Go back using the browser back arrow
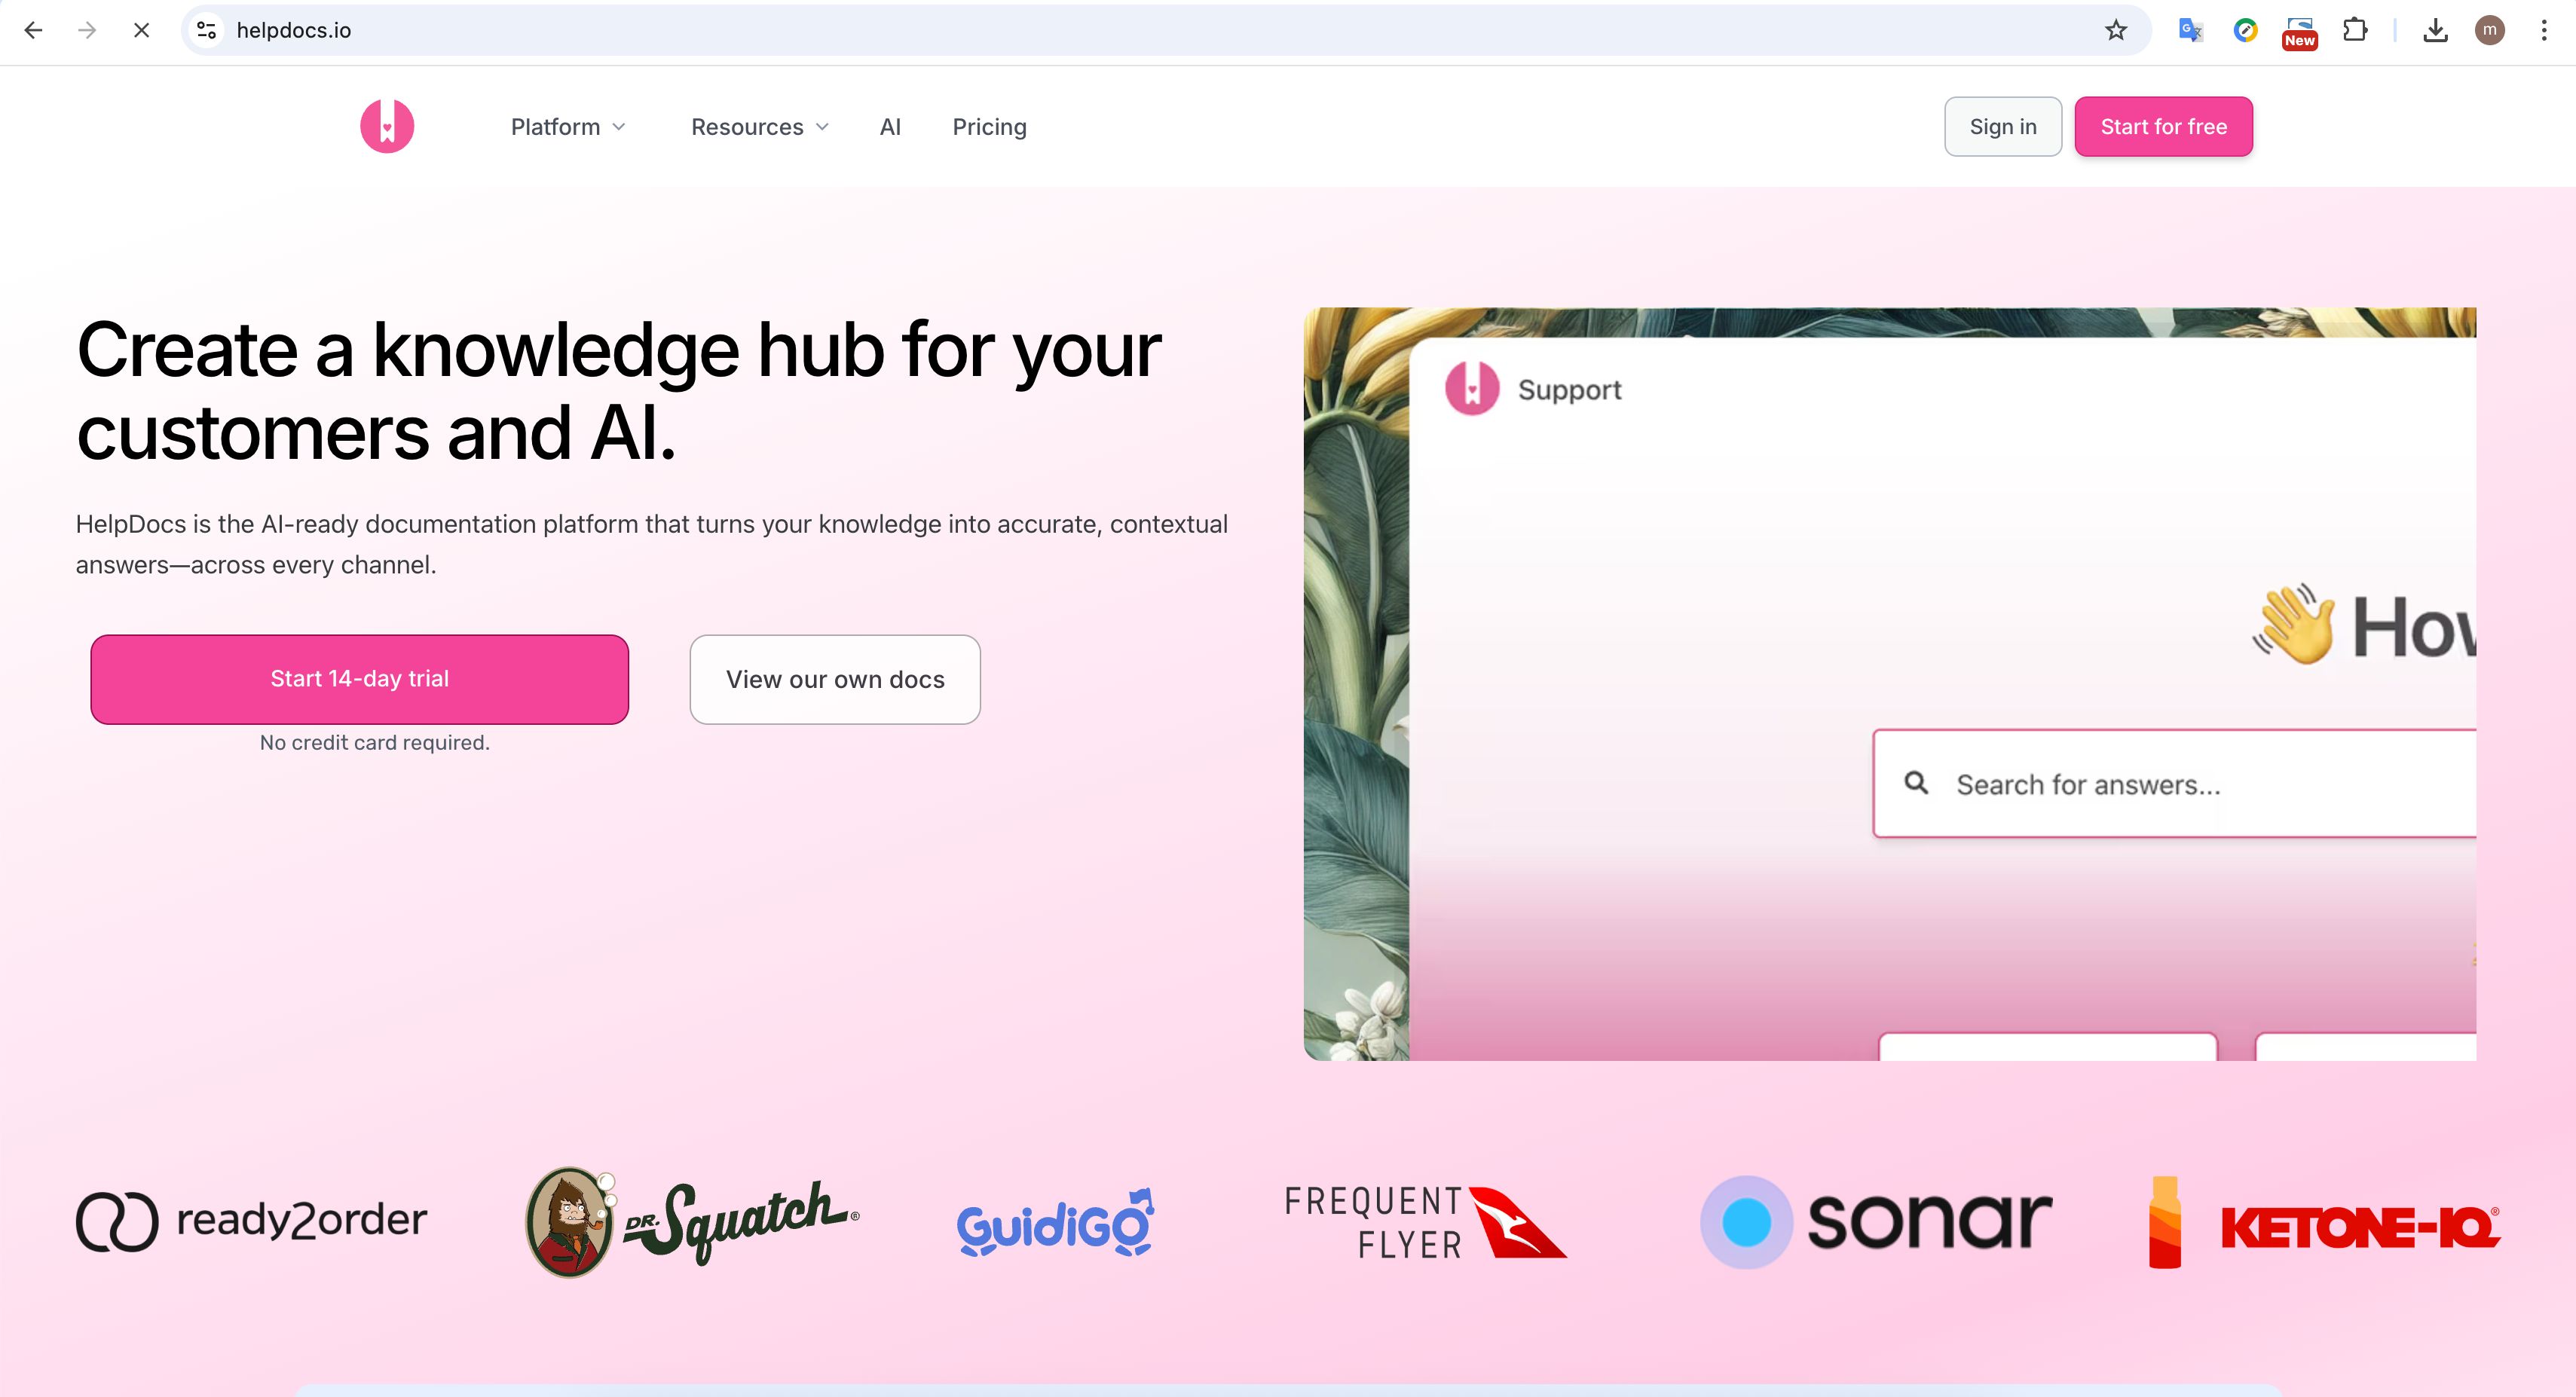The image size is (2576, 1397). [x=33, y=30]
